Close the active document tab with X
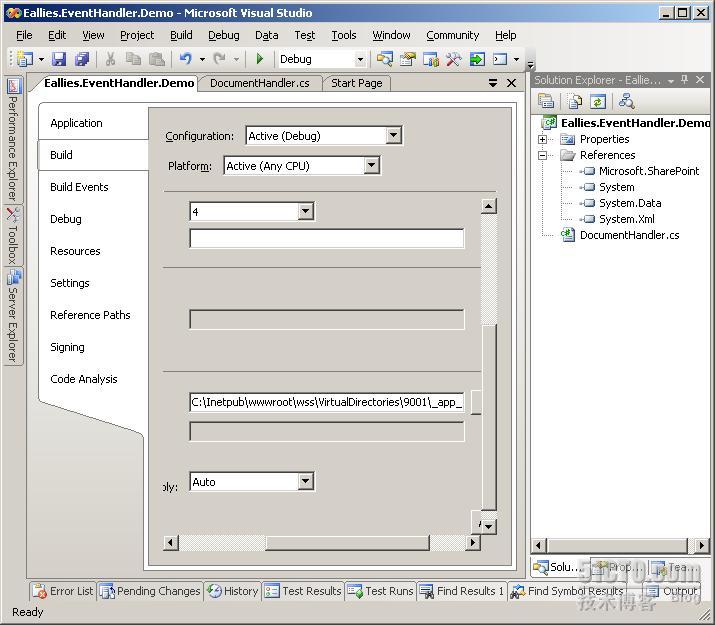This screenshot has height=625, width=715. [512, 83]
